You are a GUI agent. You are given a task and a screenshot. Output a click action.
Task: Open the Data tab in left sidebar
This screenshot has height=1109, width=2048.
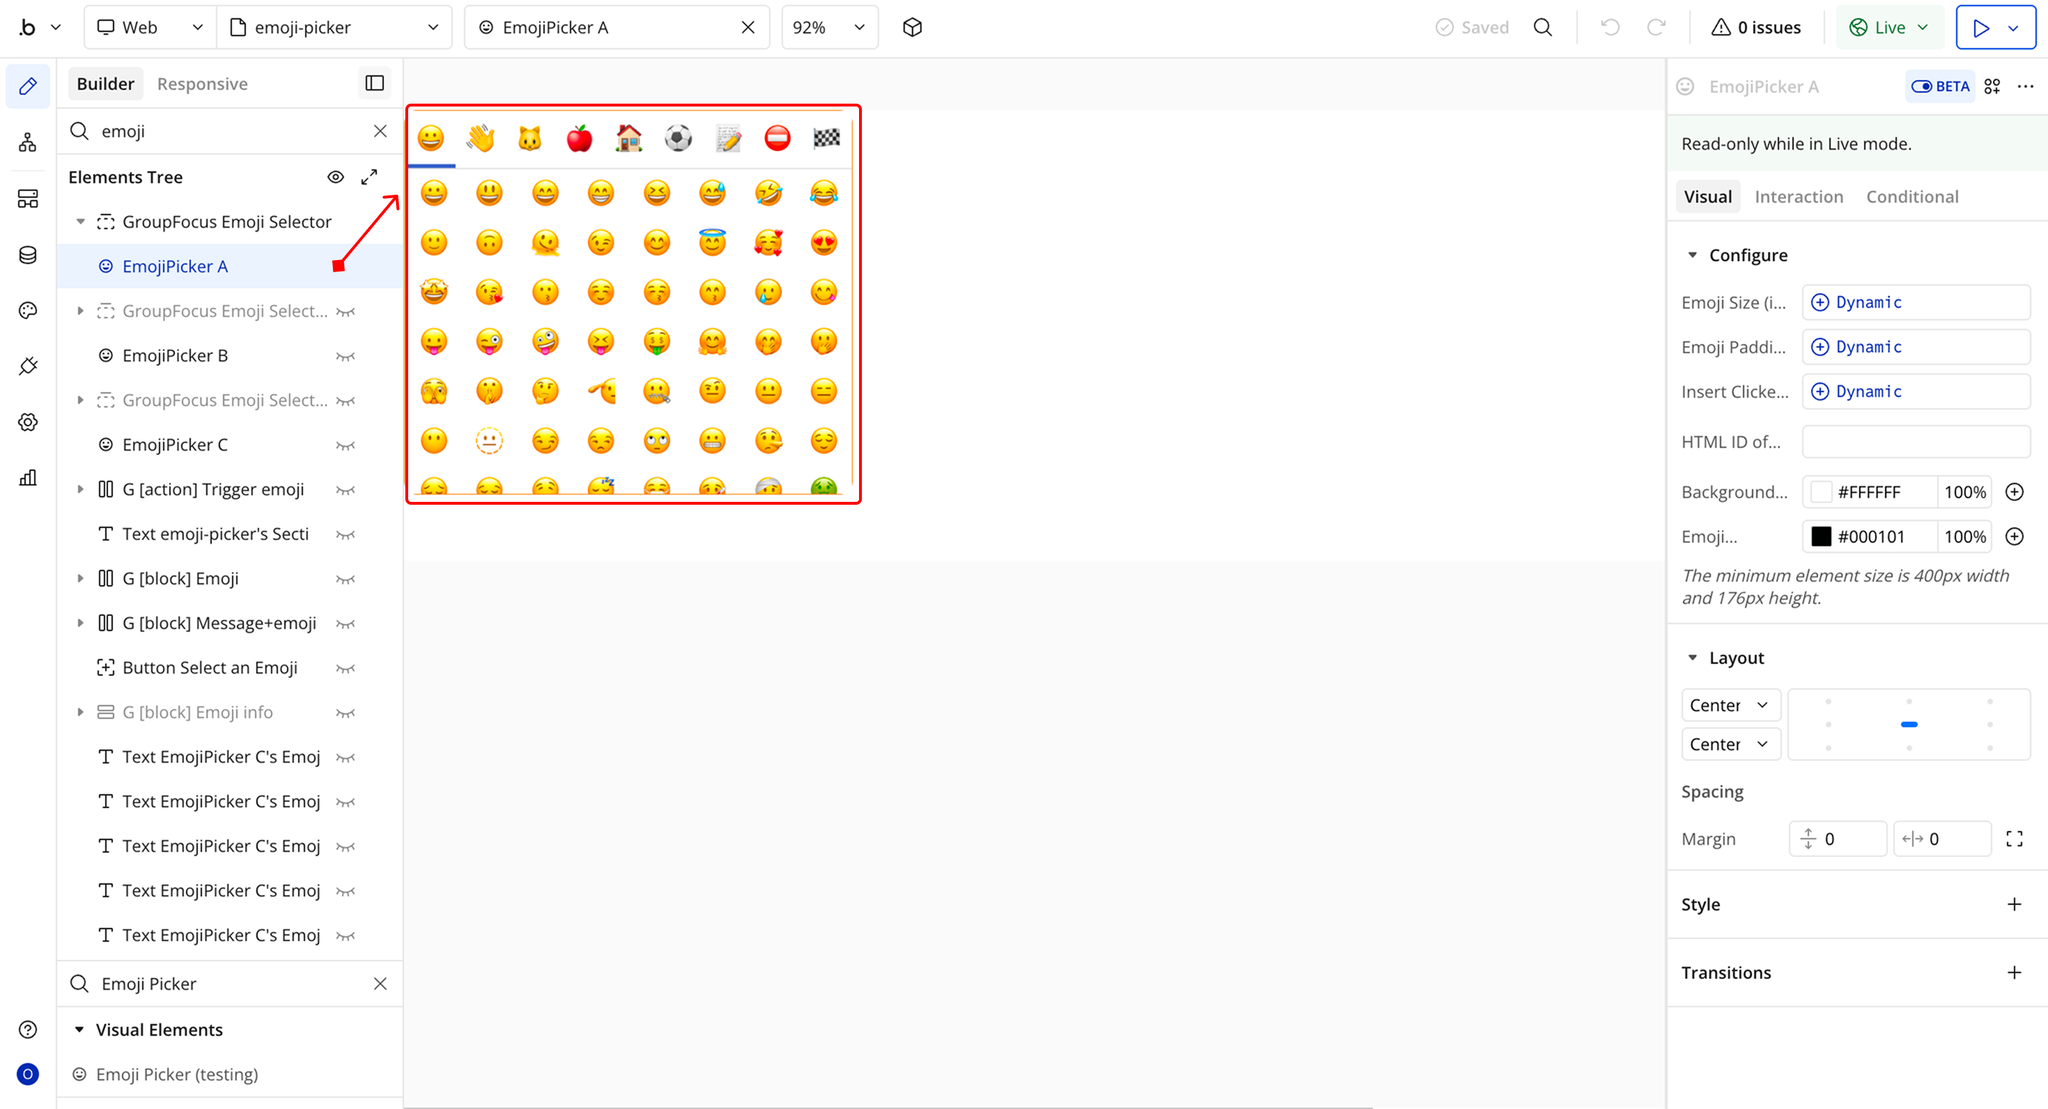[28, 255]
